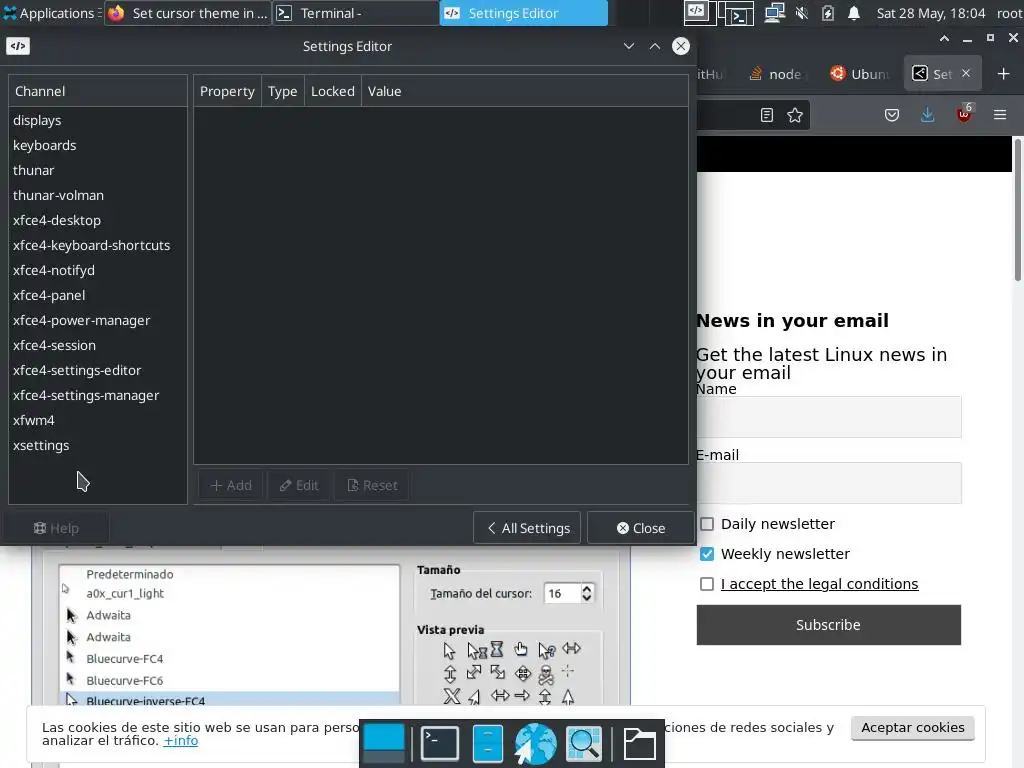Bookmark this page with the star icon
This screenshot has height=768, width=1024.
click(x=795, y=116)
